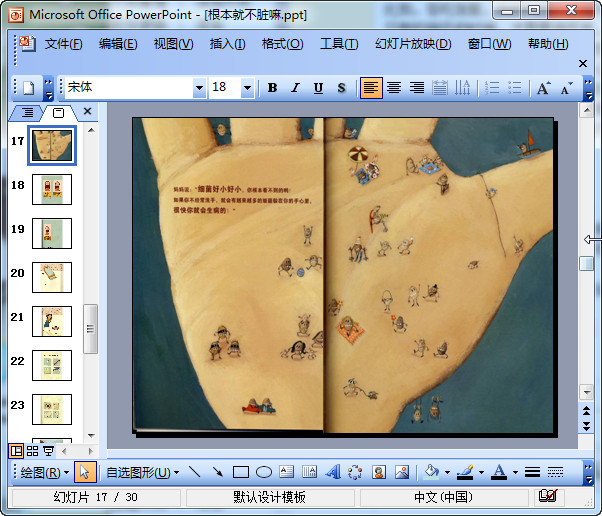Screen dimensions: 602x516
Task: Select slide 21 thumbnail
Action: tap(52, 321)
